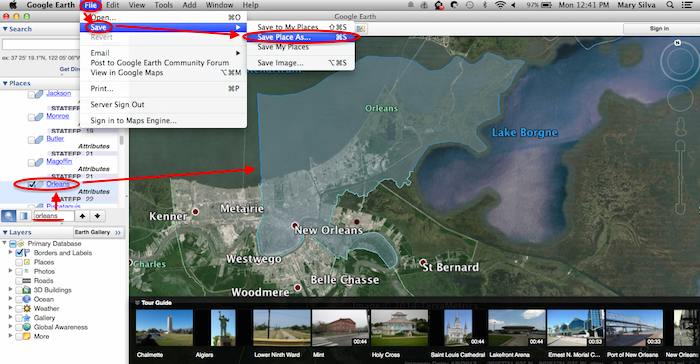The width and height of the screenshot is (700, 364).
Task: Collapse the Layers panel triangle
Action: [5, 233]
